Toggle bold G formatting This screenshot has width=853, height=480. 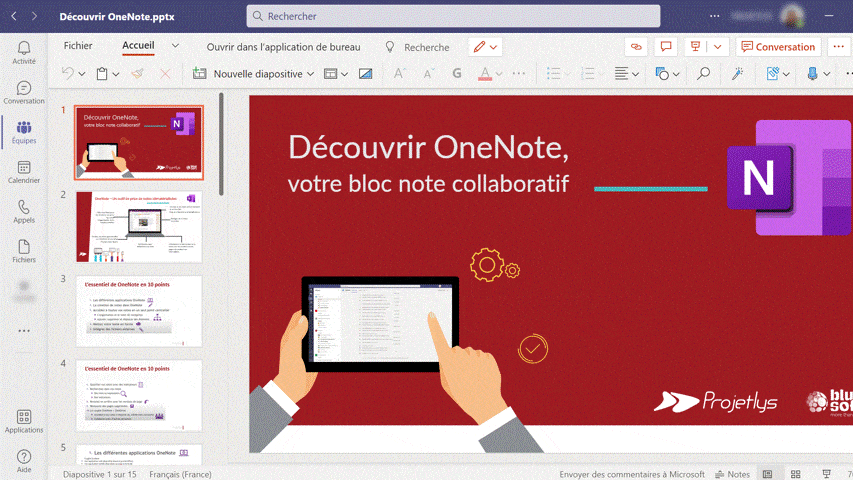457,73
